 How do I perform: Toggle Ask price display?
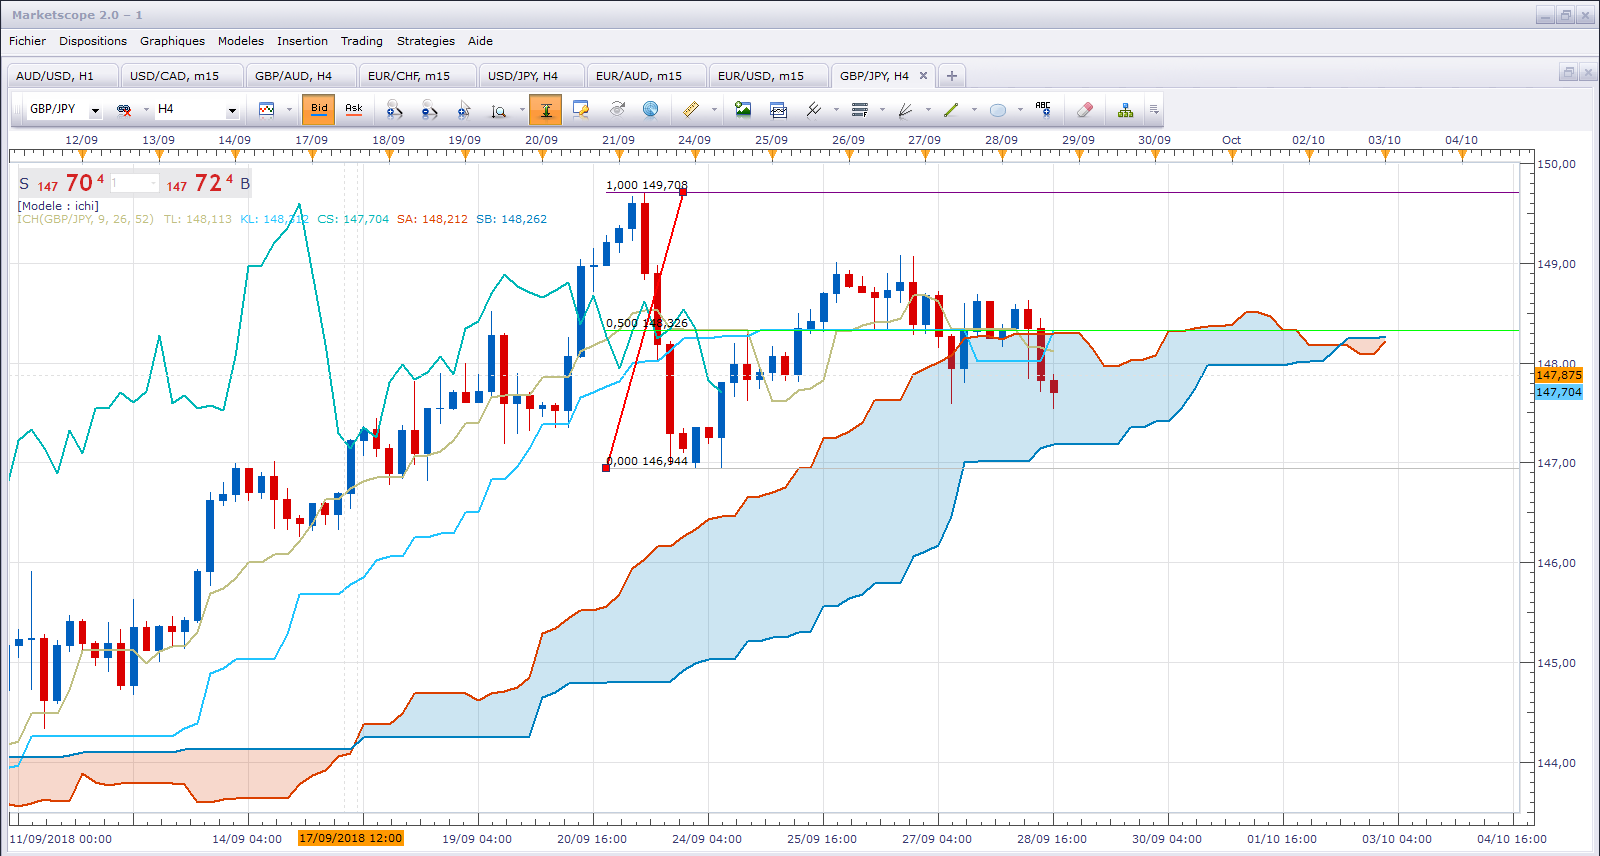(x=354, y=109)
